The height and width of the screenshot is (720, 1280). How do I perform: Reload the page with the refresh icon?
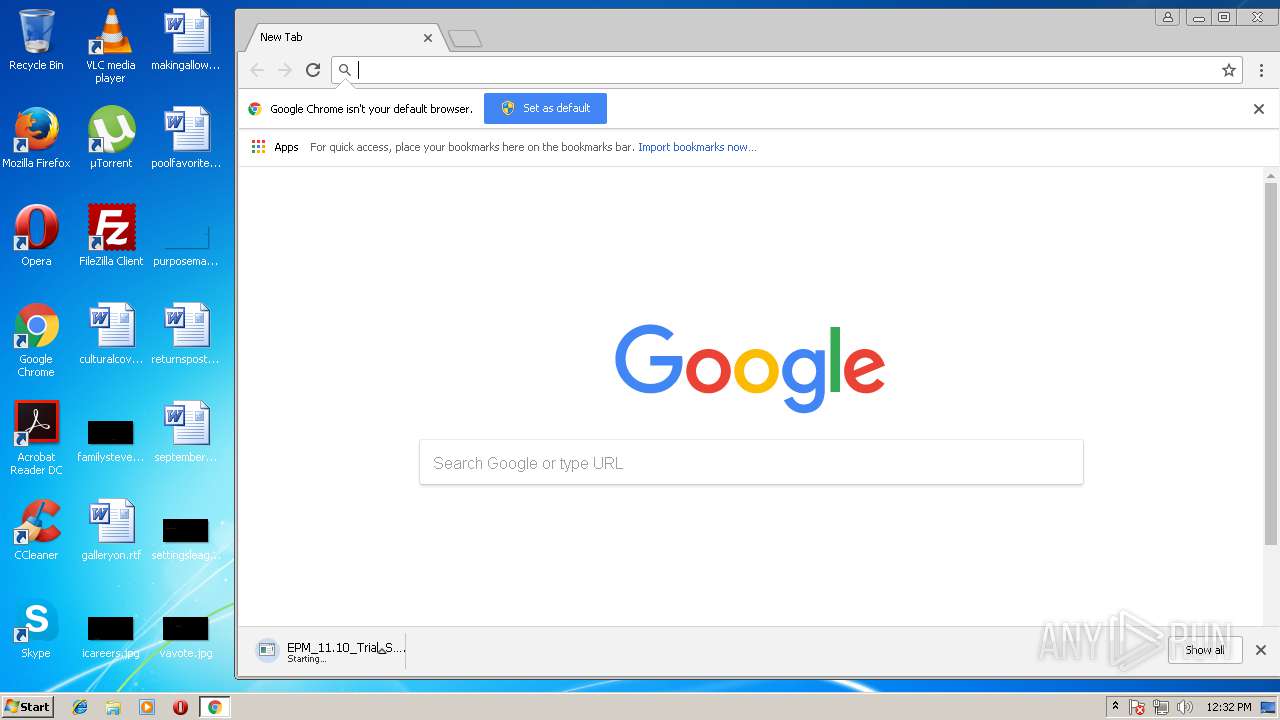click(x=313, y=70)
